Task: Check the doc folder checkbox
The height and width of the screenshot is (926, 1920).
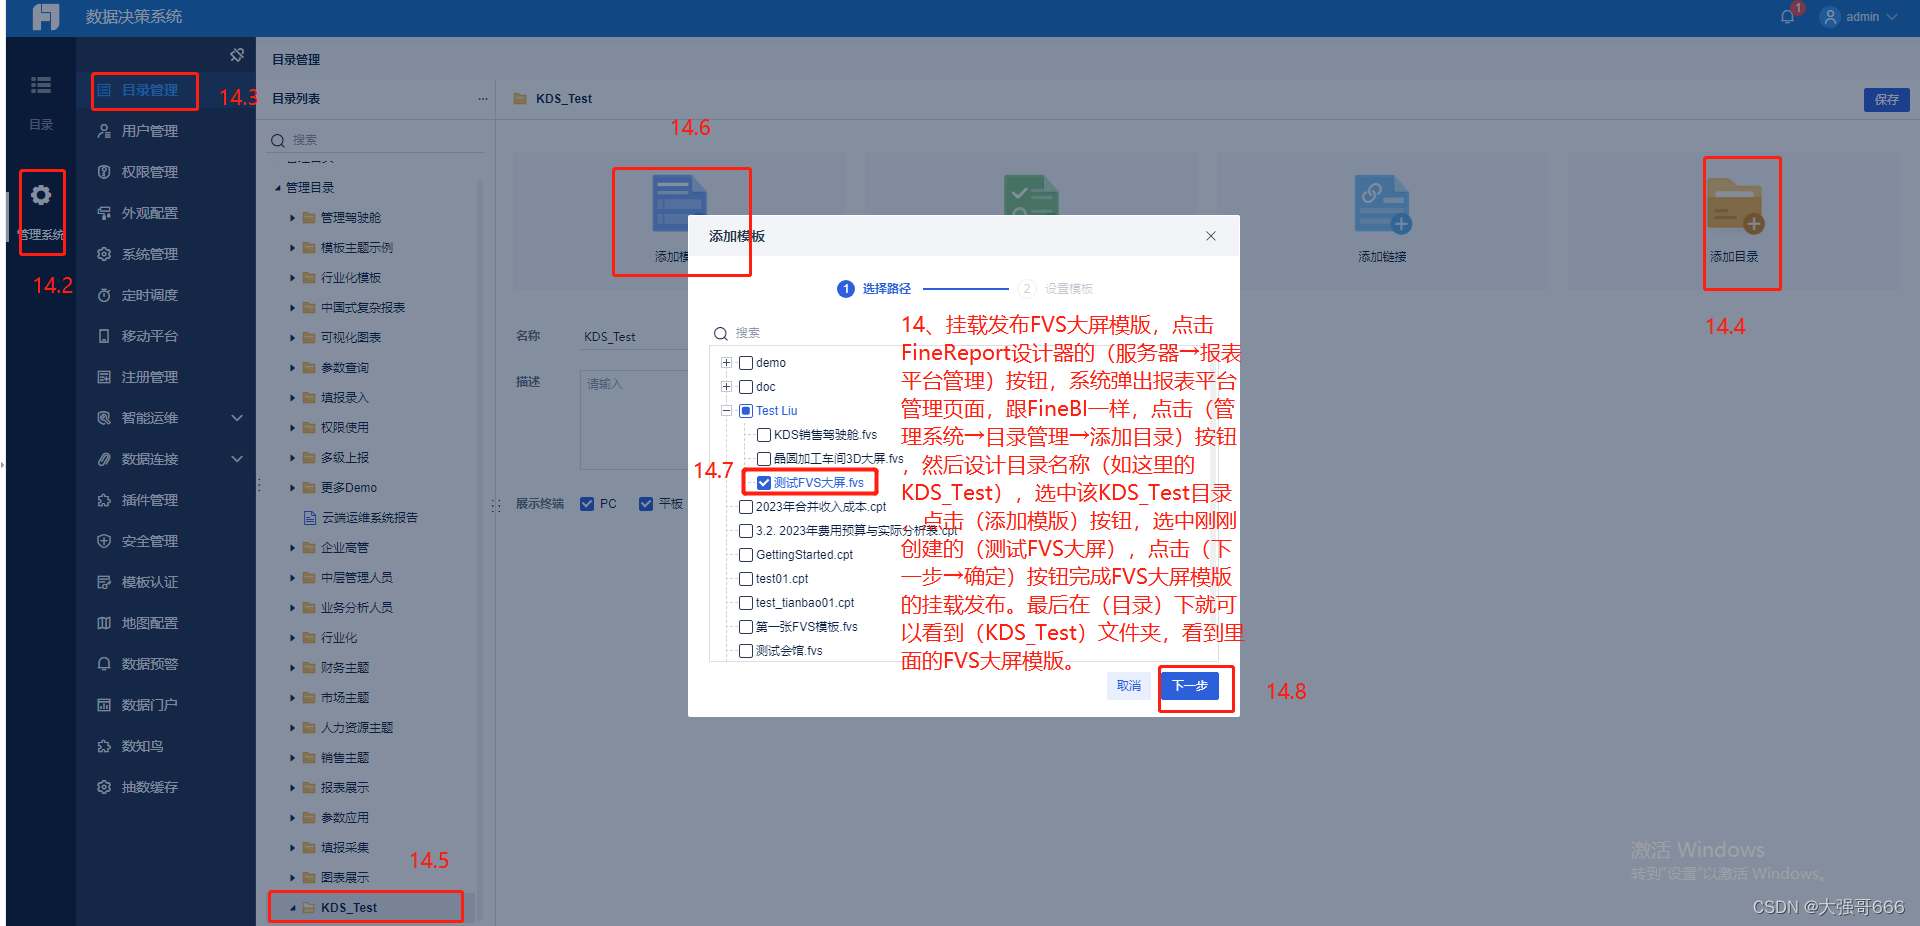Action: click(x=746, y=387)
